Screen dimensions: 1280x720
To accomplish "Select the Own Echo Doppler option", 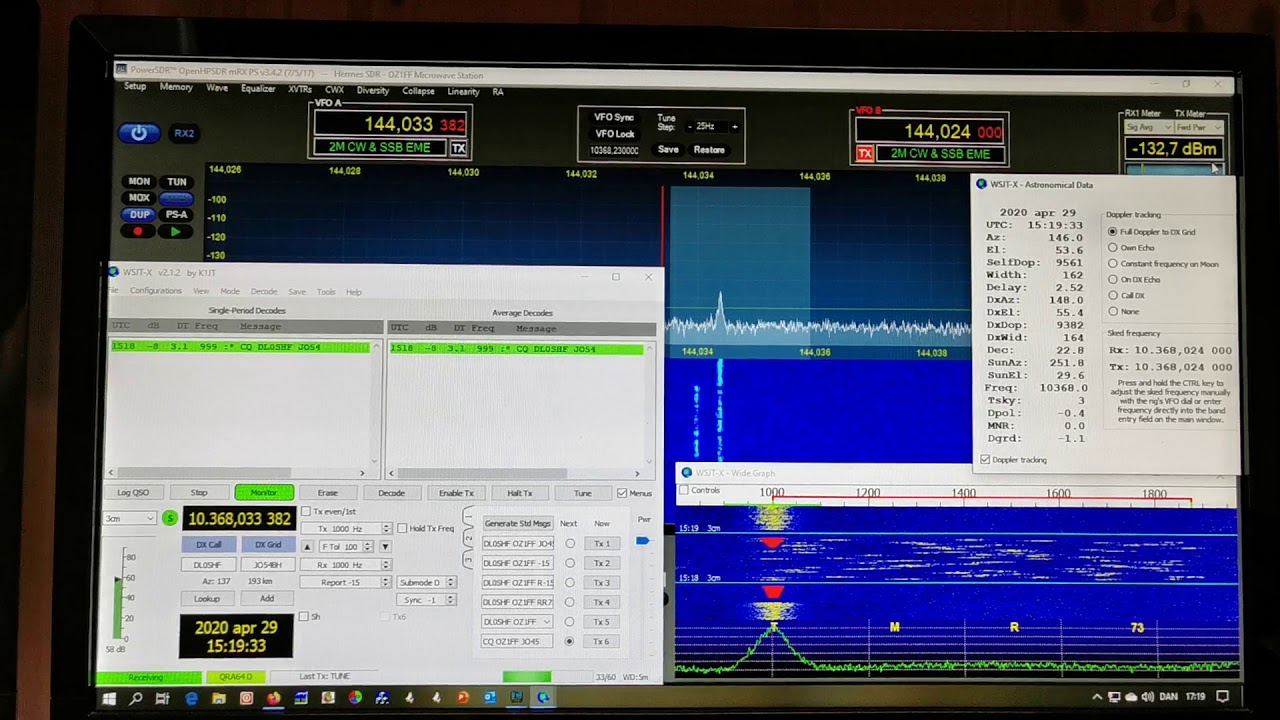I will [x=1113, y=248].
